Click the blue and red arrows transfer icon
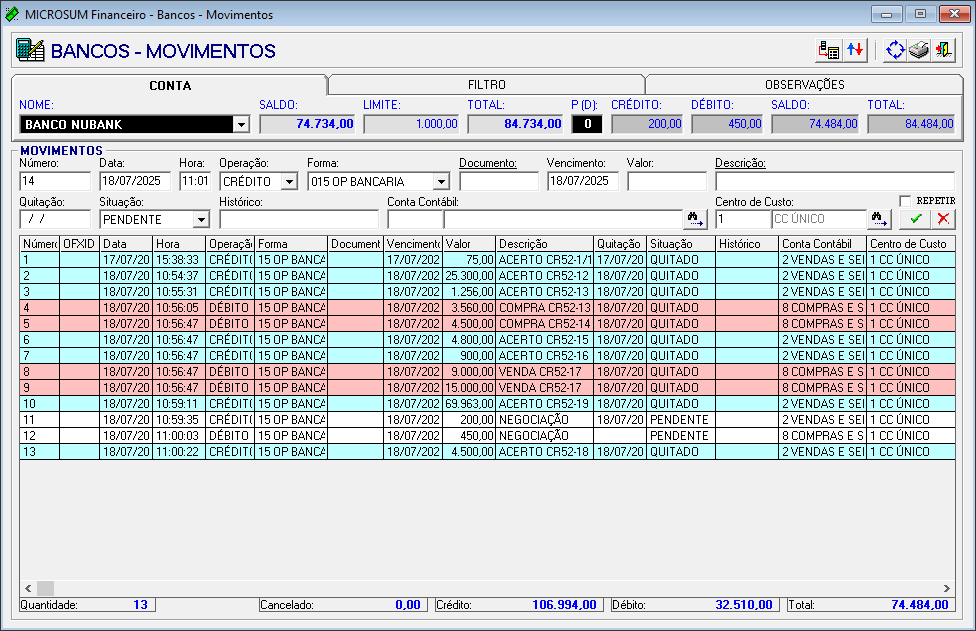The height and width of the screenshot is (631, 976). pyautogui.click(x=854, y=50)
